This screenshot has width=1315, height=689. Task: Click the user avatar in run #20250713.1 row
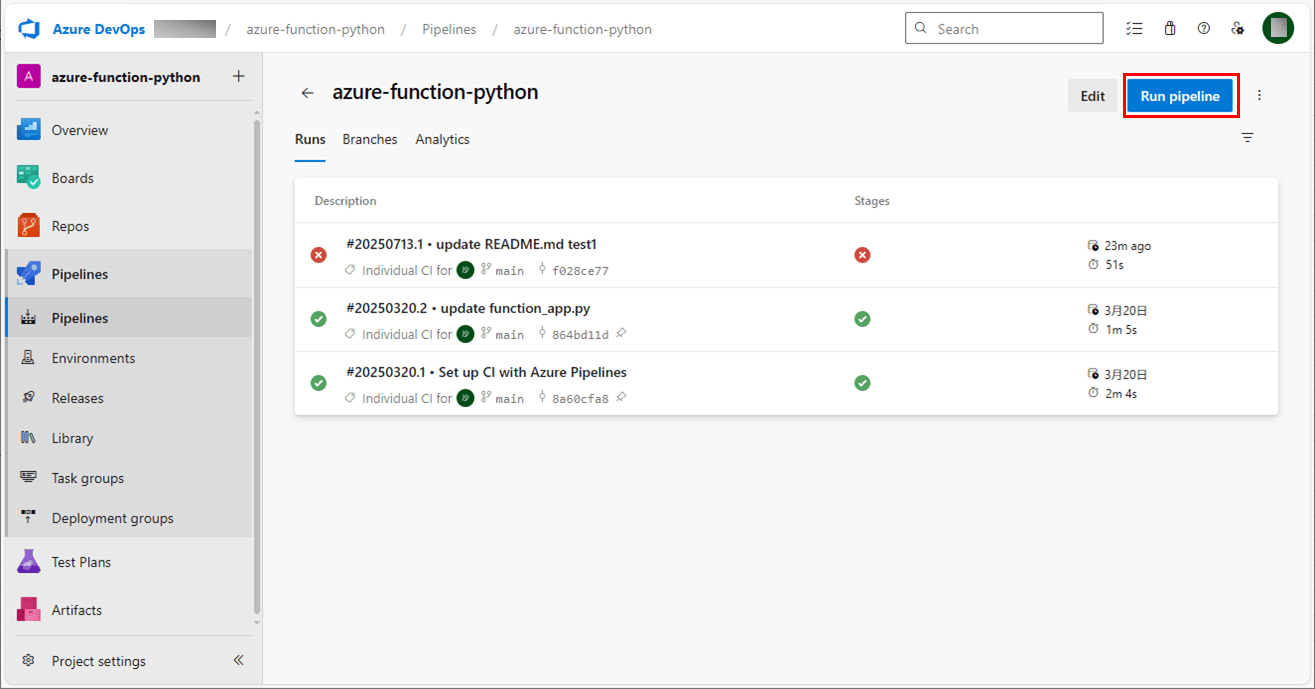coord(465,270)
